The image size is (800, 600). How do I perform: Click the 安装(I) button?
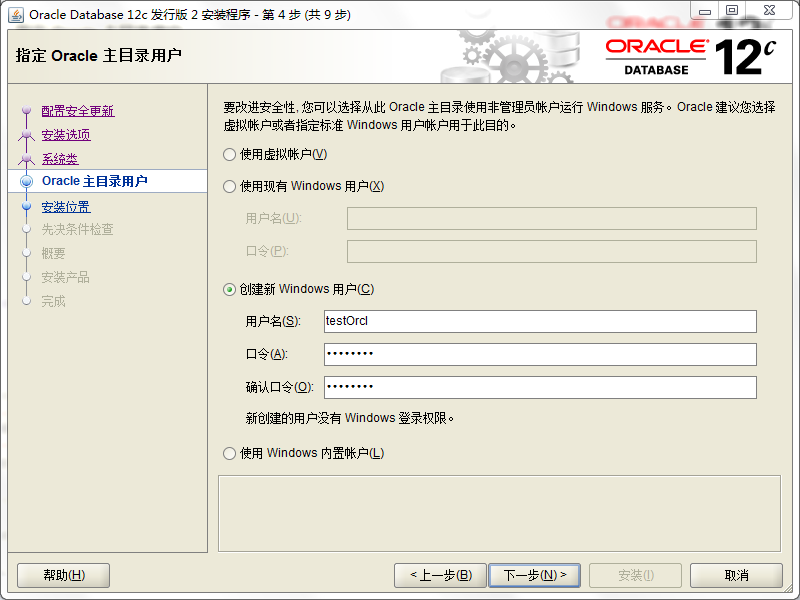[x=635, y=576]
